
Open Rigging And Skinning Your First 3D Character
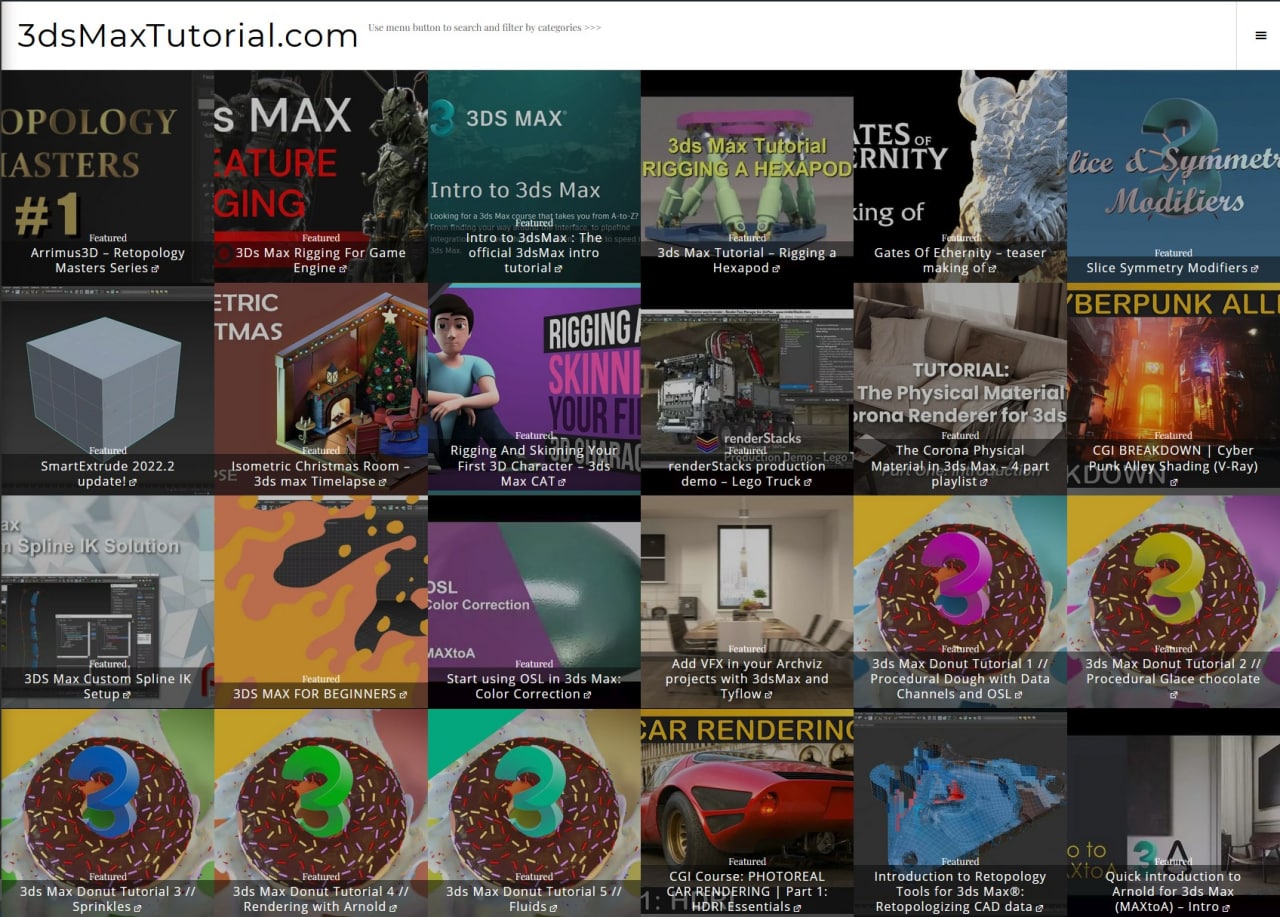(534, 466)
